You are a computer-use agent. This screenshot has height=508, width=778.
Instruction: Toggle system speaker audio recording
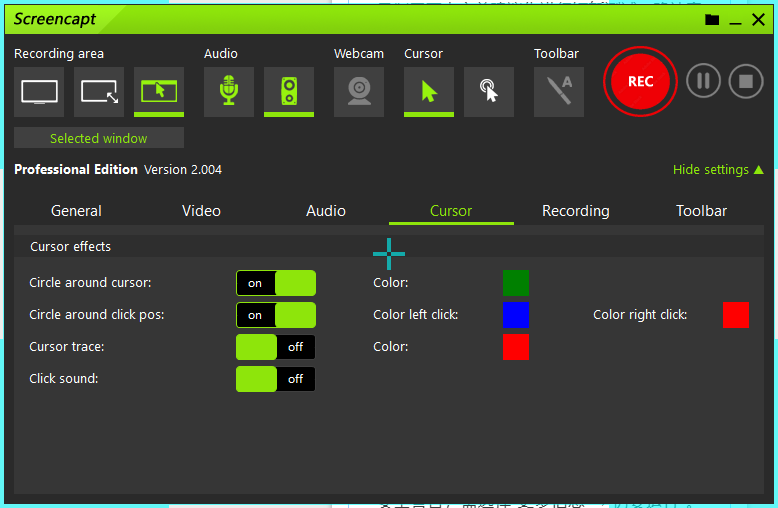click(289, 92)
